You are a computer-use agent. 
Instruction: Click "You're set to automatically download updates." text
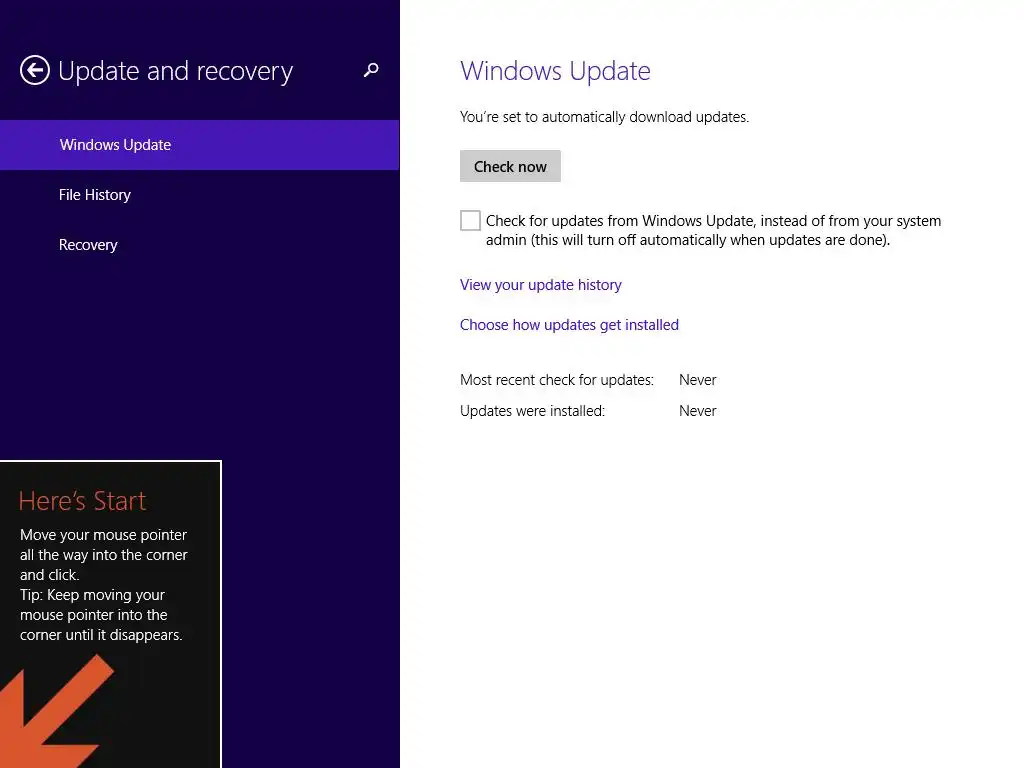click(x=604, y=117)
